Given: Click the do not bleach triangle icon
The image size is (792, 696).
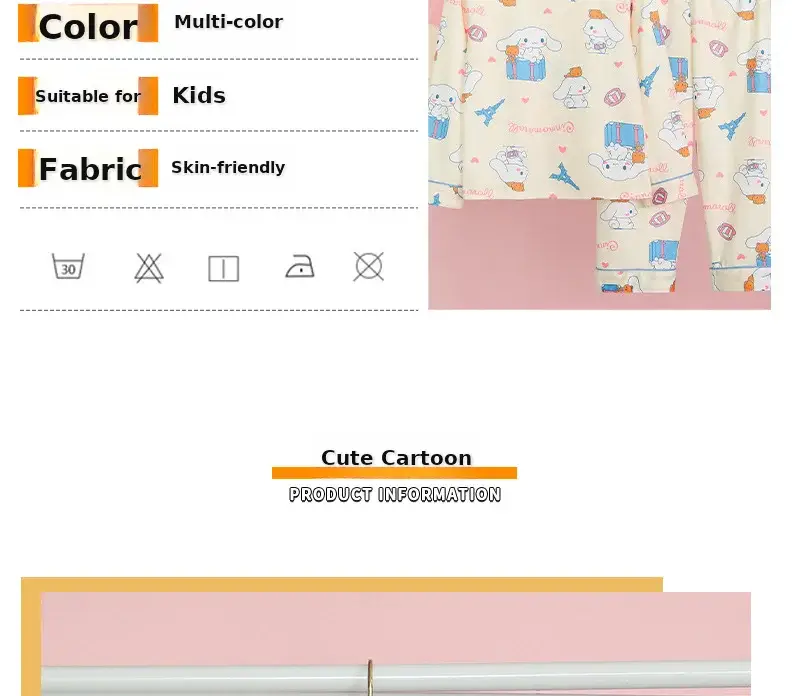Looking at the screenshot, I should (x=149, y=268).
